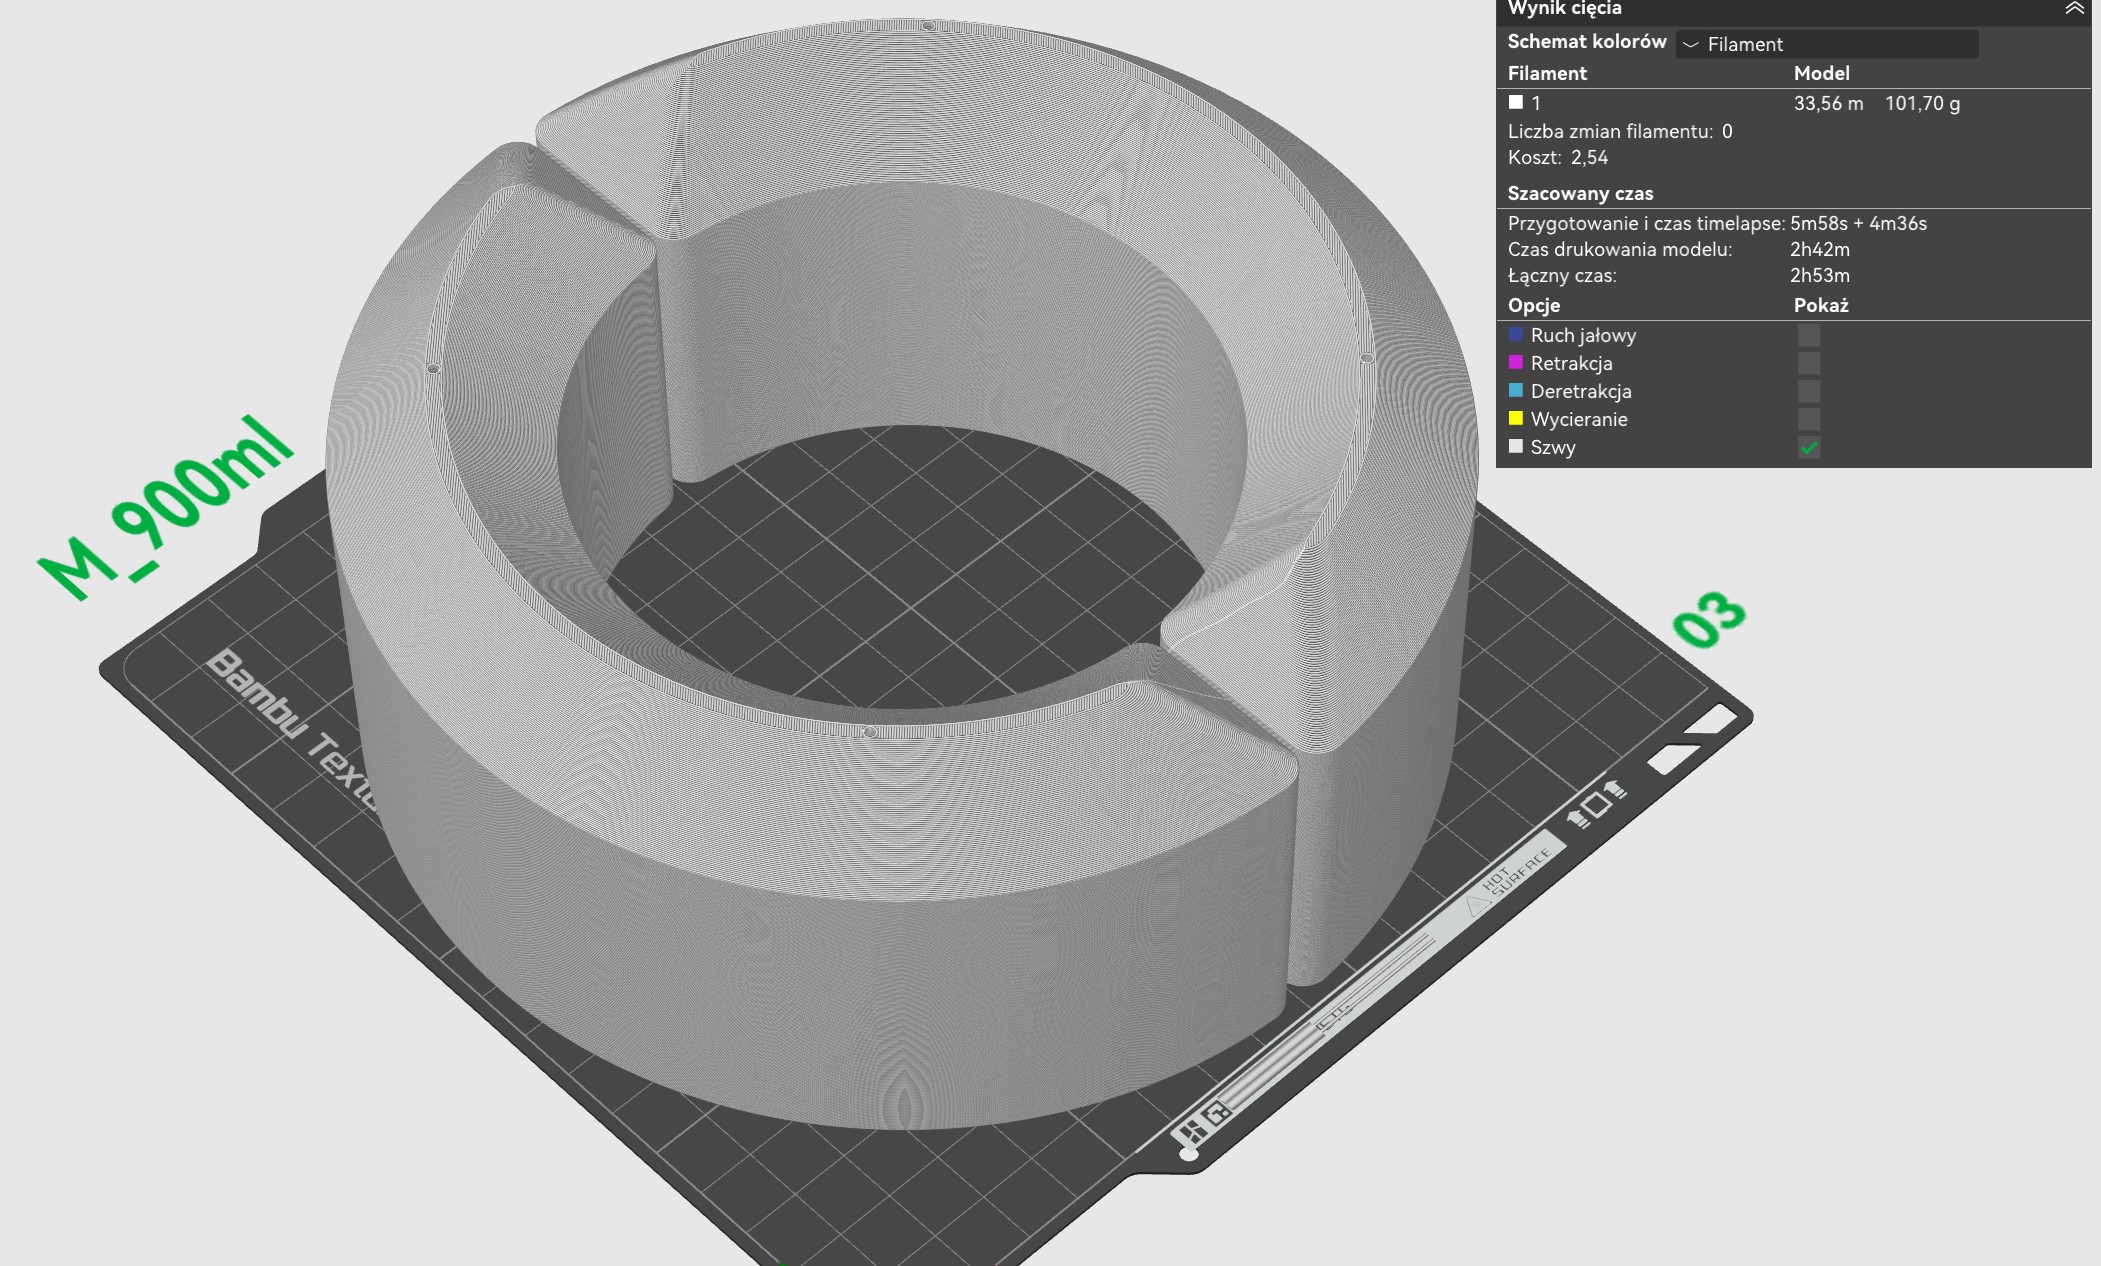Click the yellow Wycieranie color swatch
Image resolution: width=2101 pixels, height=1266 pixels.
pos(1516,418)
